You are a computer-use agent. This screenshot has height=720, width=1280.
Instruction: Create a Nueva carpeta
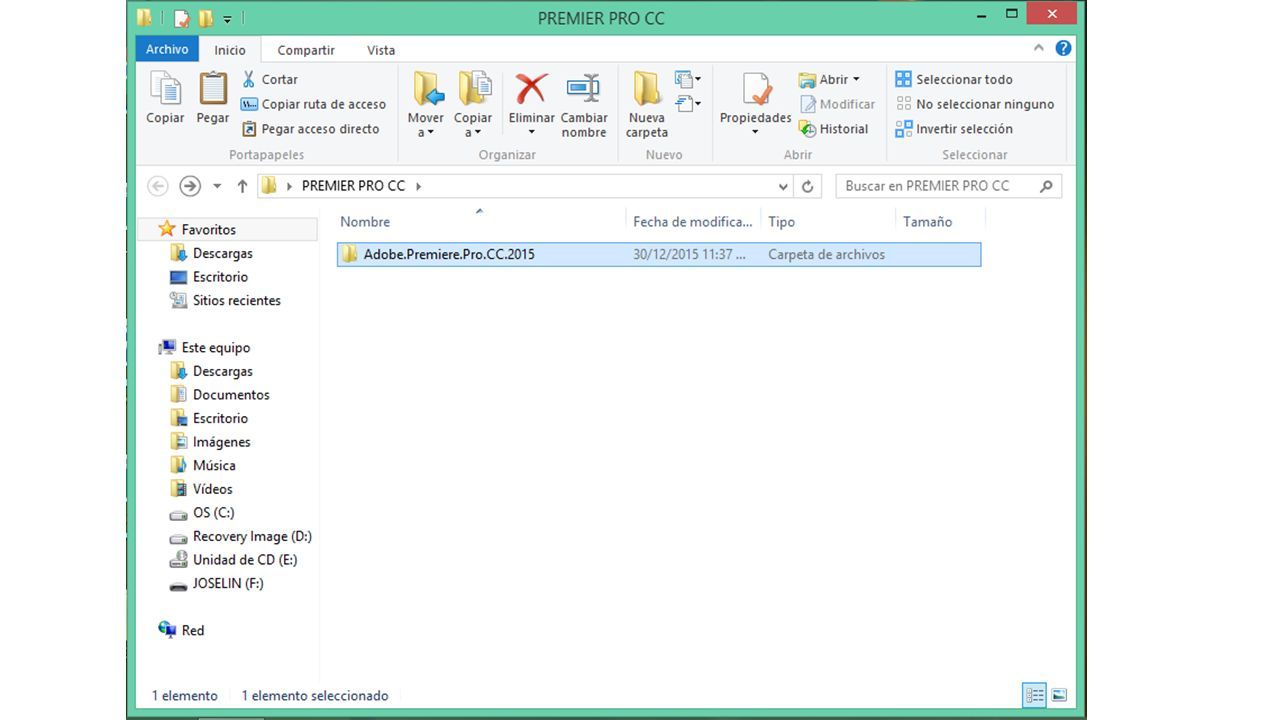coord(647,104)
